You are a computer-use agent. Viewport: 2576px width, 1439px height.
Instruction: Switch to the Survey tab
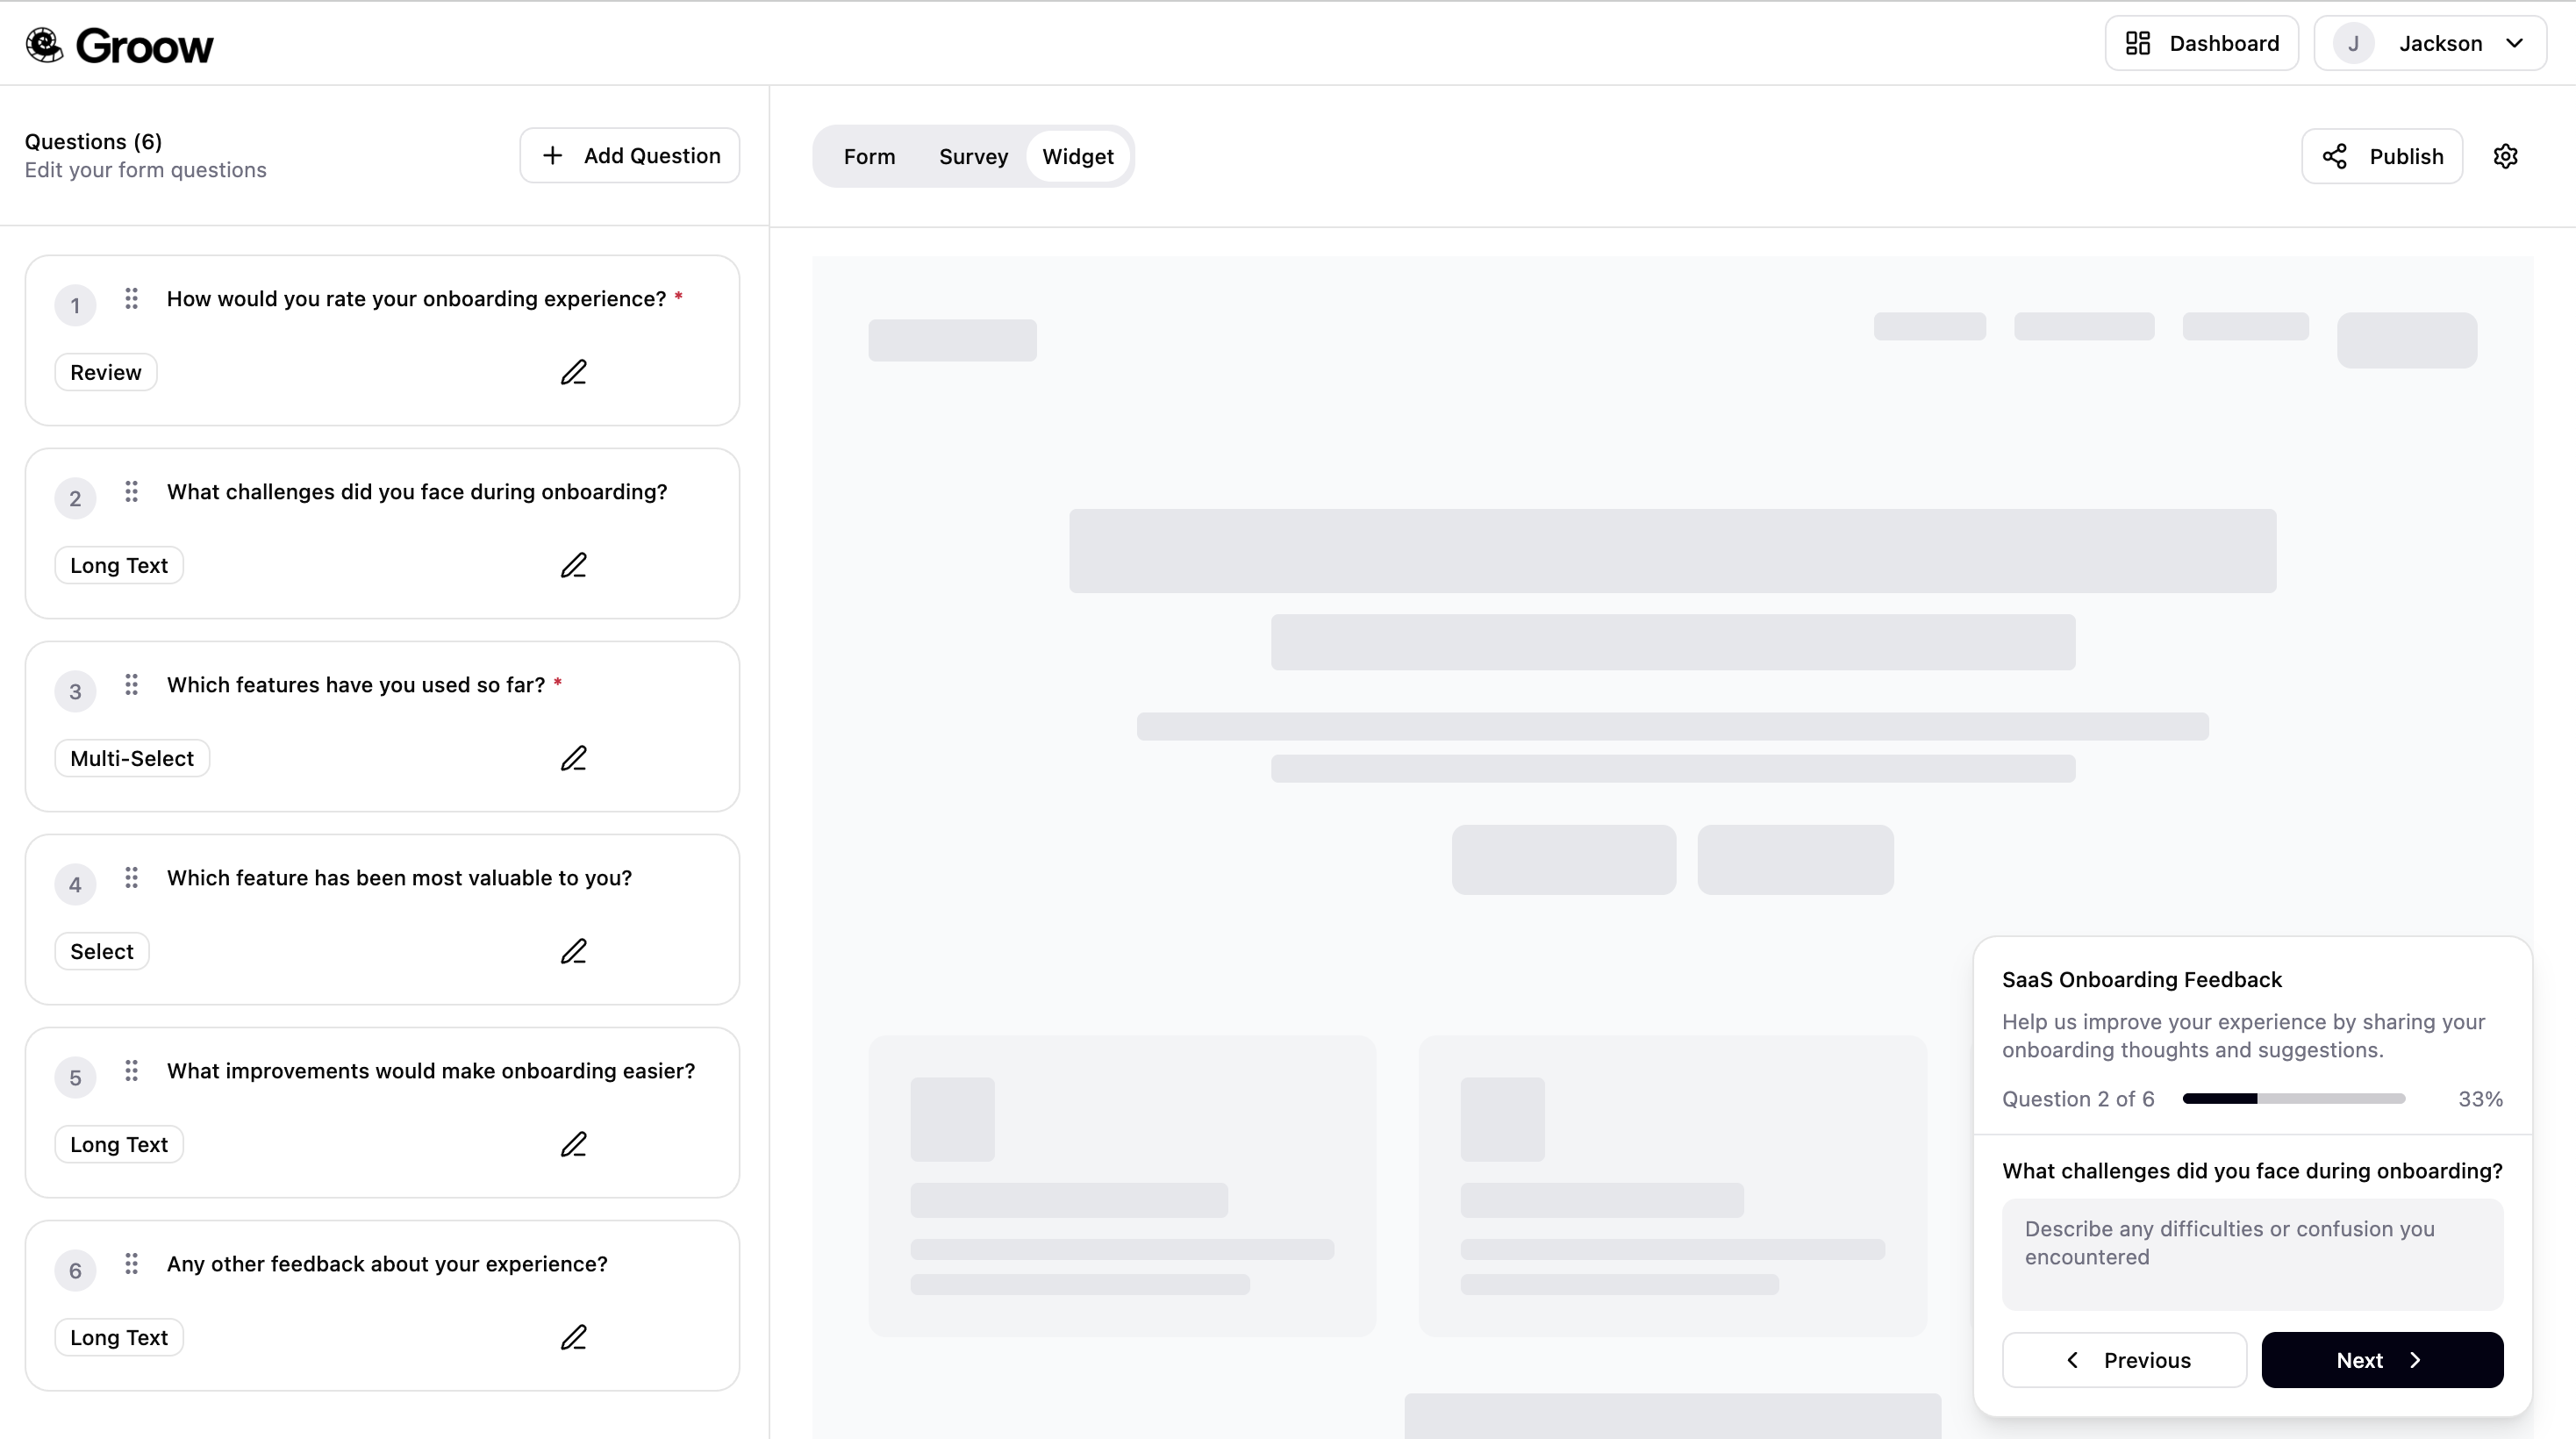(973, 156)
